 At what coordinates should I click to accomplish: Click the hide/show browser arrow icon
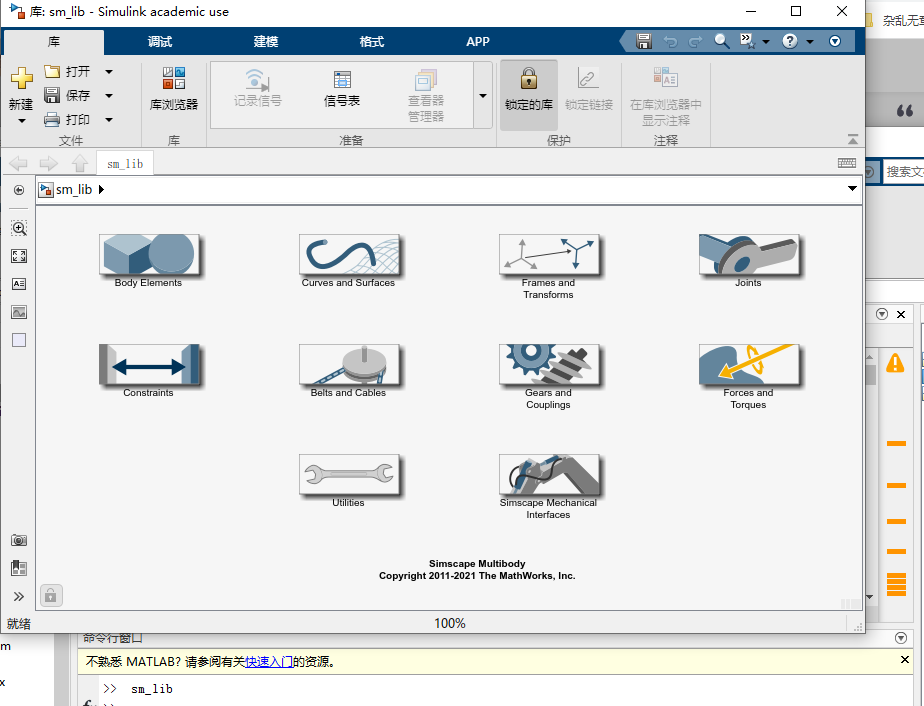(x=19, y=190)
